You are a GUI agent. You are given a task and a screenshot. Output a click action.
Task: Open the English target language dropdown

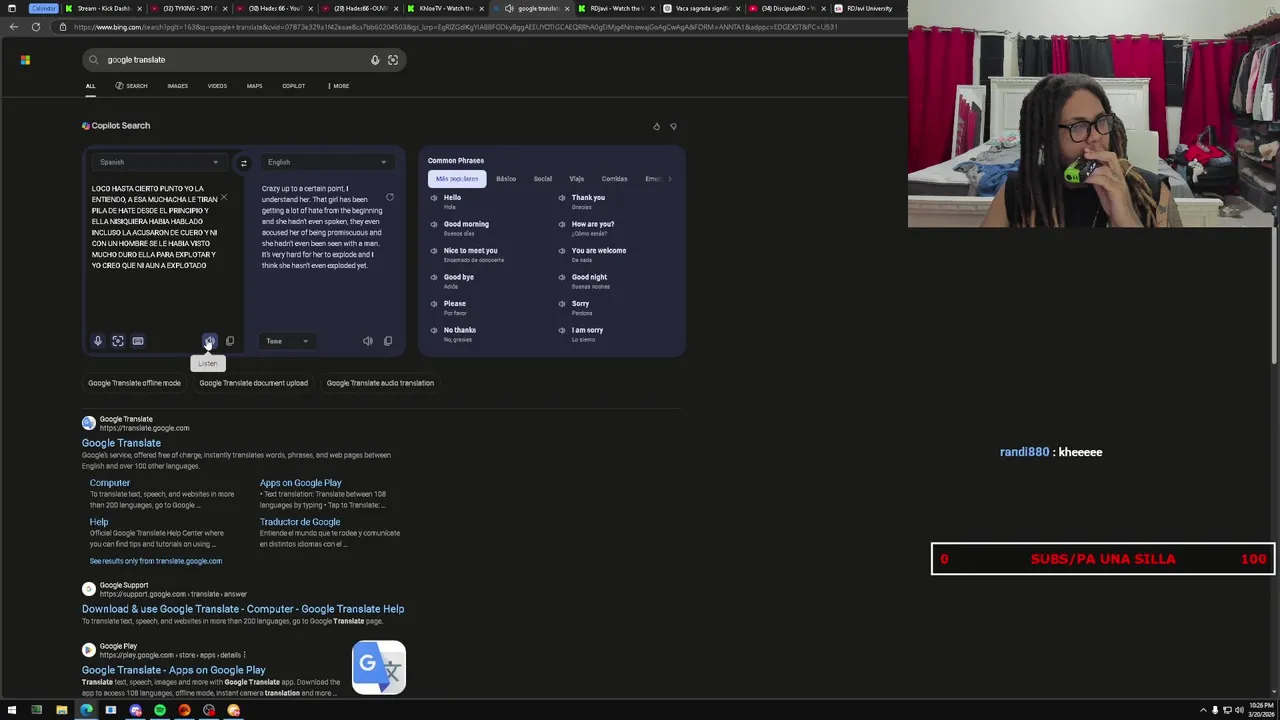[326, 162]
